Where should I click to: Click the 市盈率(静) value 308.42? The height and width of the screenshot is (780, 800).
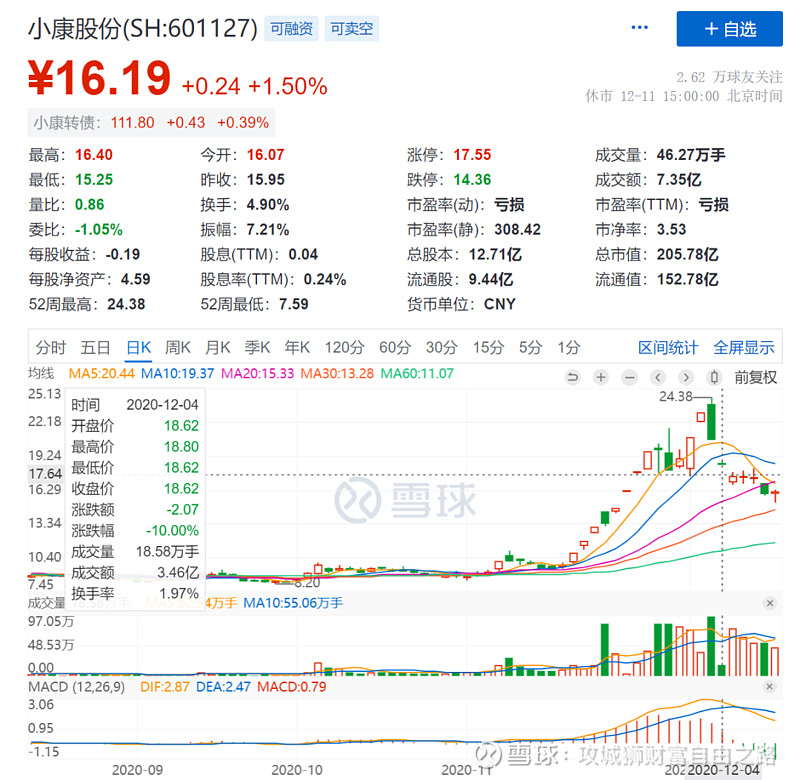point(517,230)
